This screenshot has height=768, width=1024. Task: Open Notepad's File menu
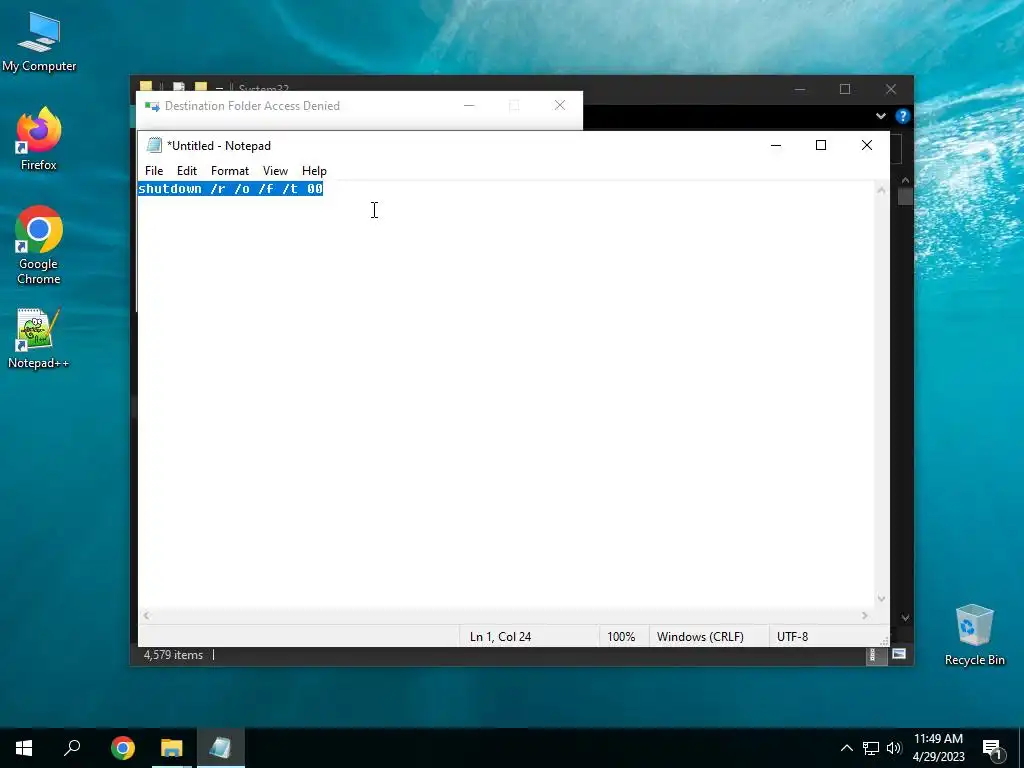[154, 170]
